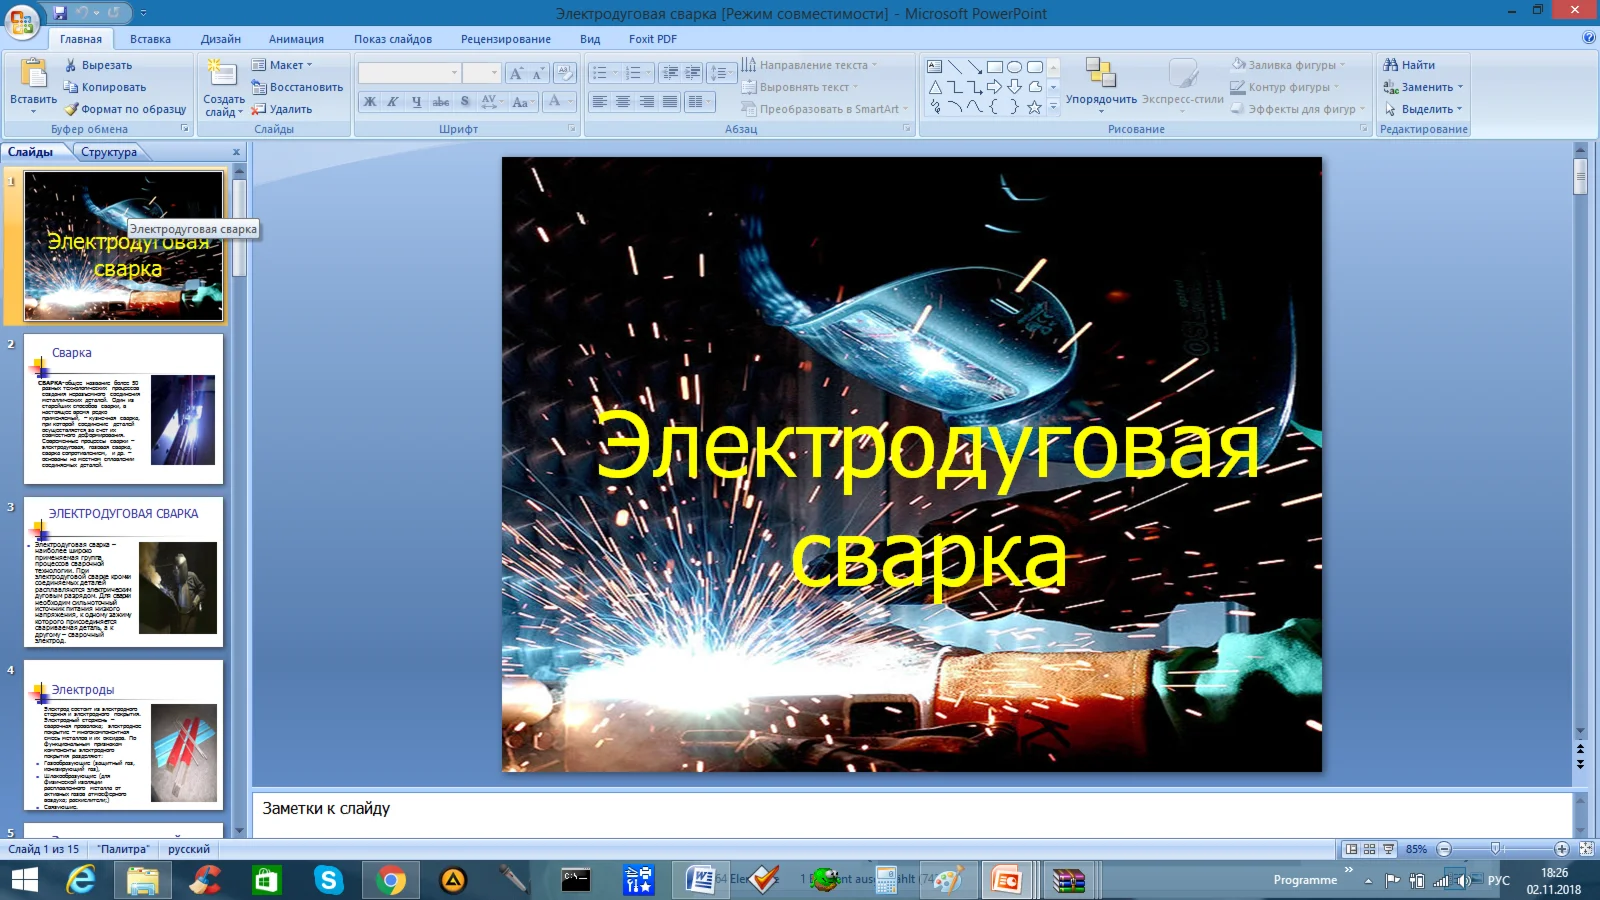Open Replace (Заменить) dropdown

pos(1423,87)
